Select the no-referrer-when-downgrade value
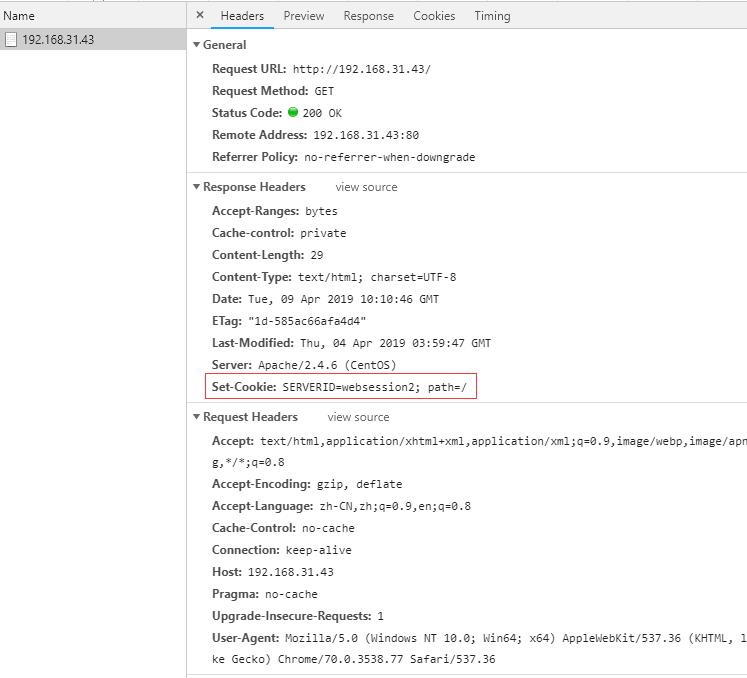This screenshot has width=747, height=678. tap(390, 157)
